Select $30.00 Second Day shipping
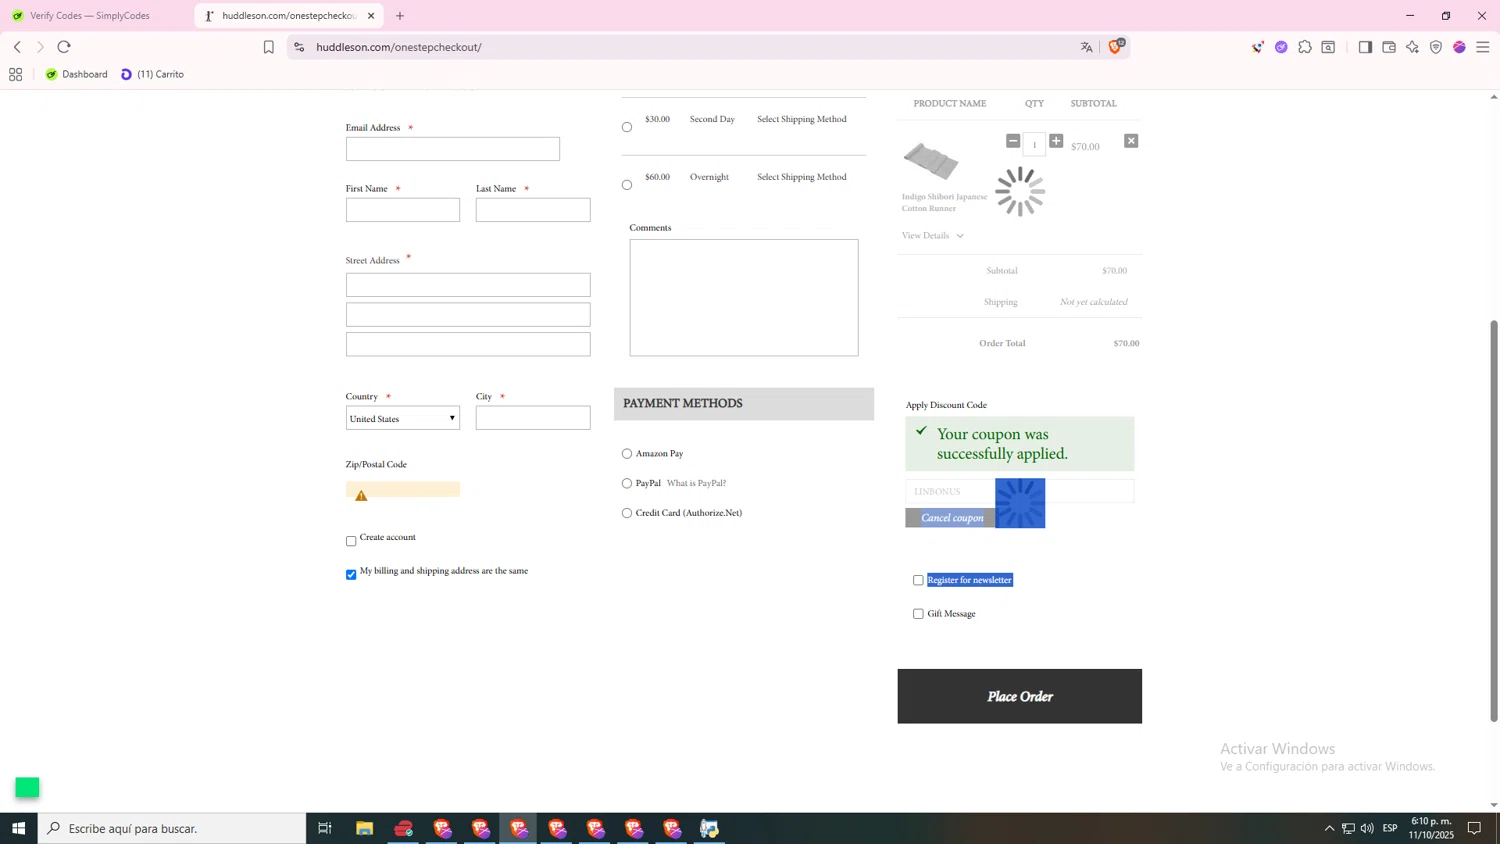 627,127
